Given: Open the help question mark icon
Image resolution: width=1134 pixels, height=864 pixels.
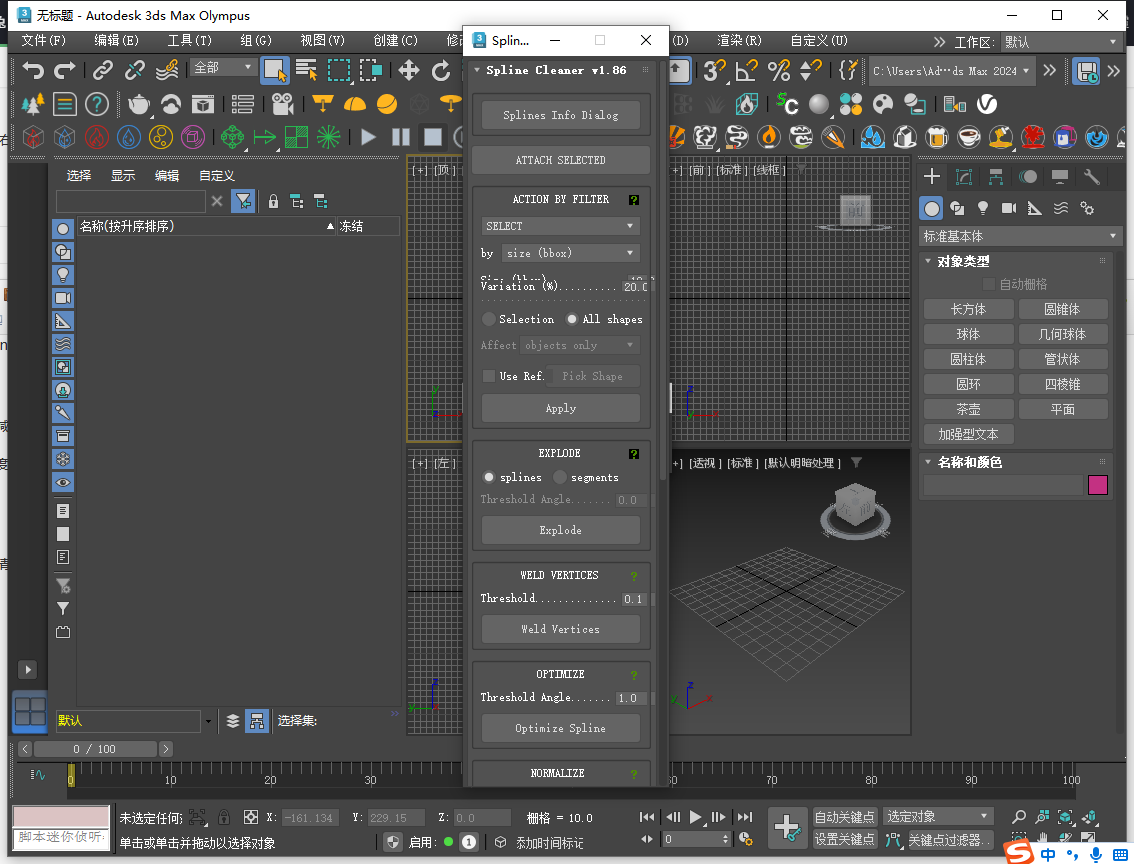Looking at the screenshot, I should point(97,105).
